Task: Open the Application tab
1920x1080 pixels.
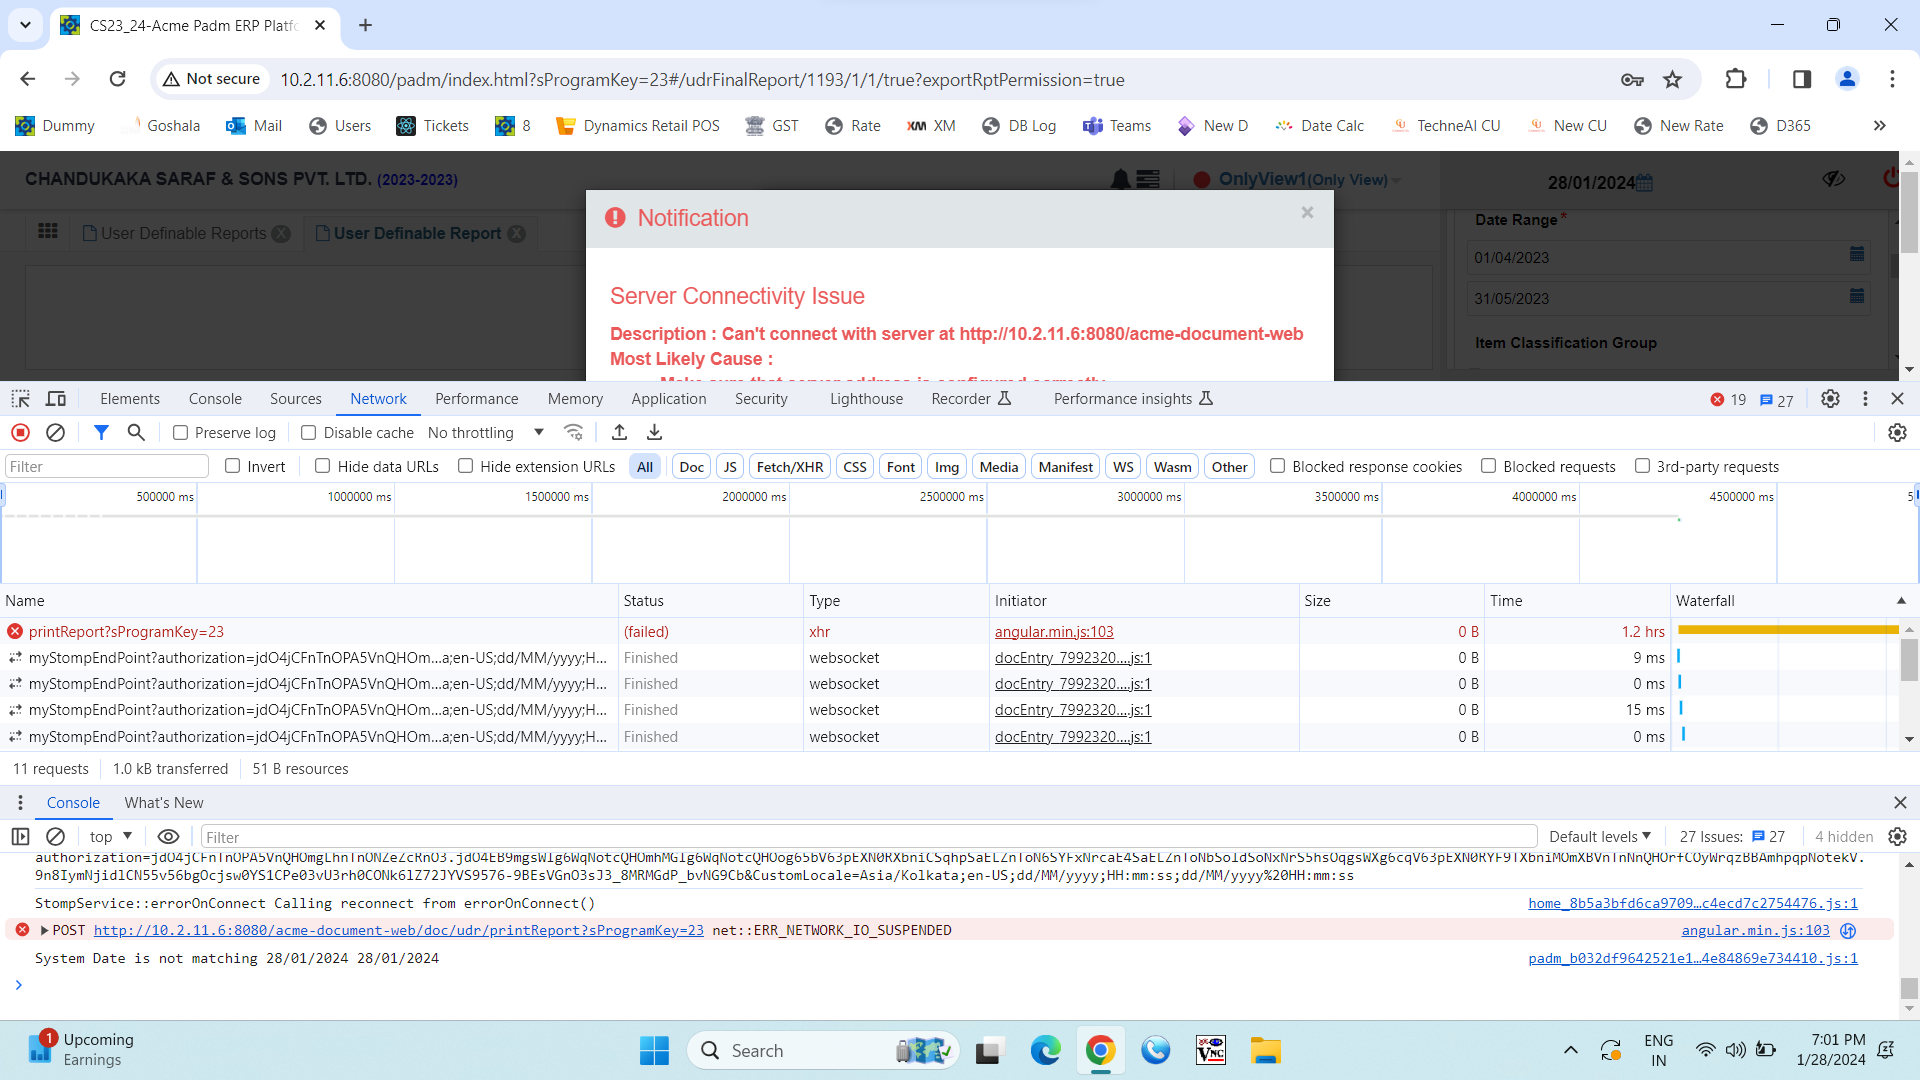Action: coord(669,399)
